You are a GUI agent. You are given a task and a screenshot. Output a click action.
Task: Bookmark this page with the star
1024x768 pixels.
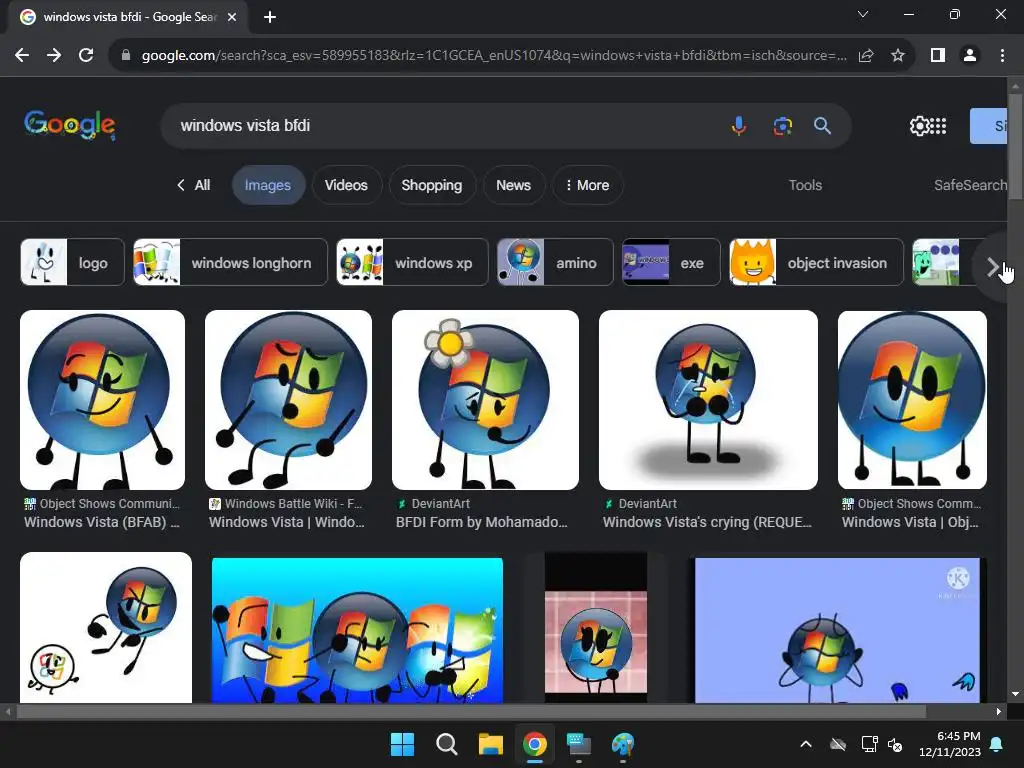[898, 56]
